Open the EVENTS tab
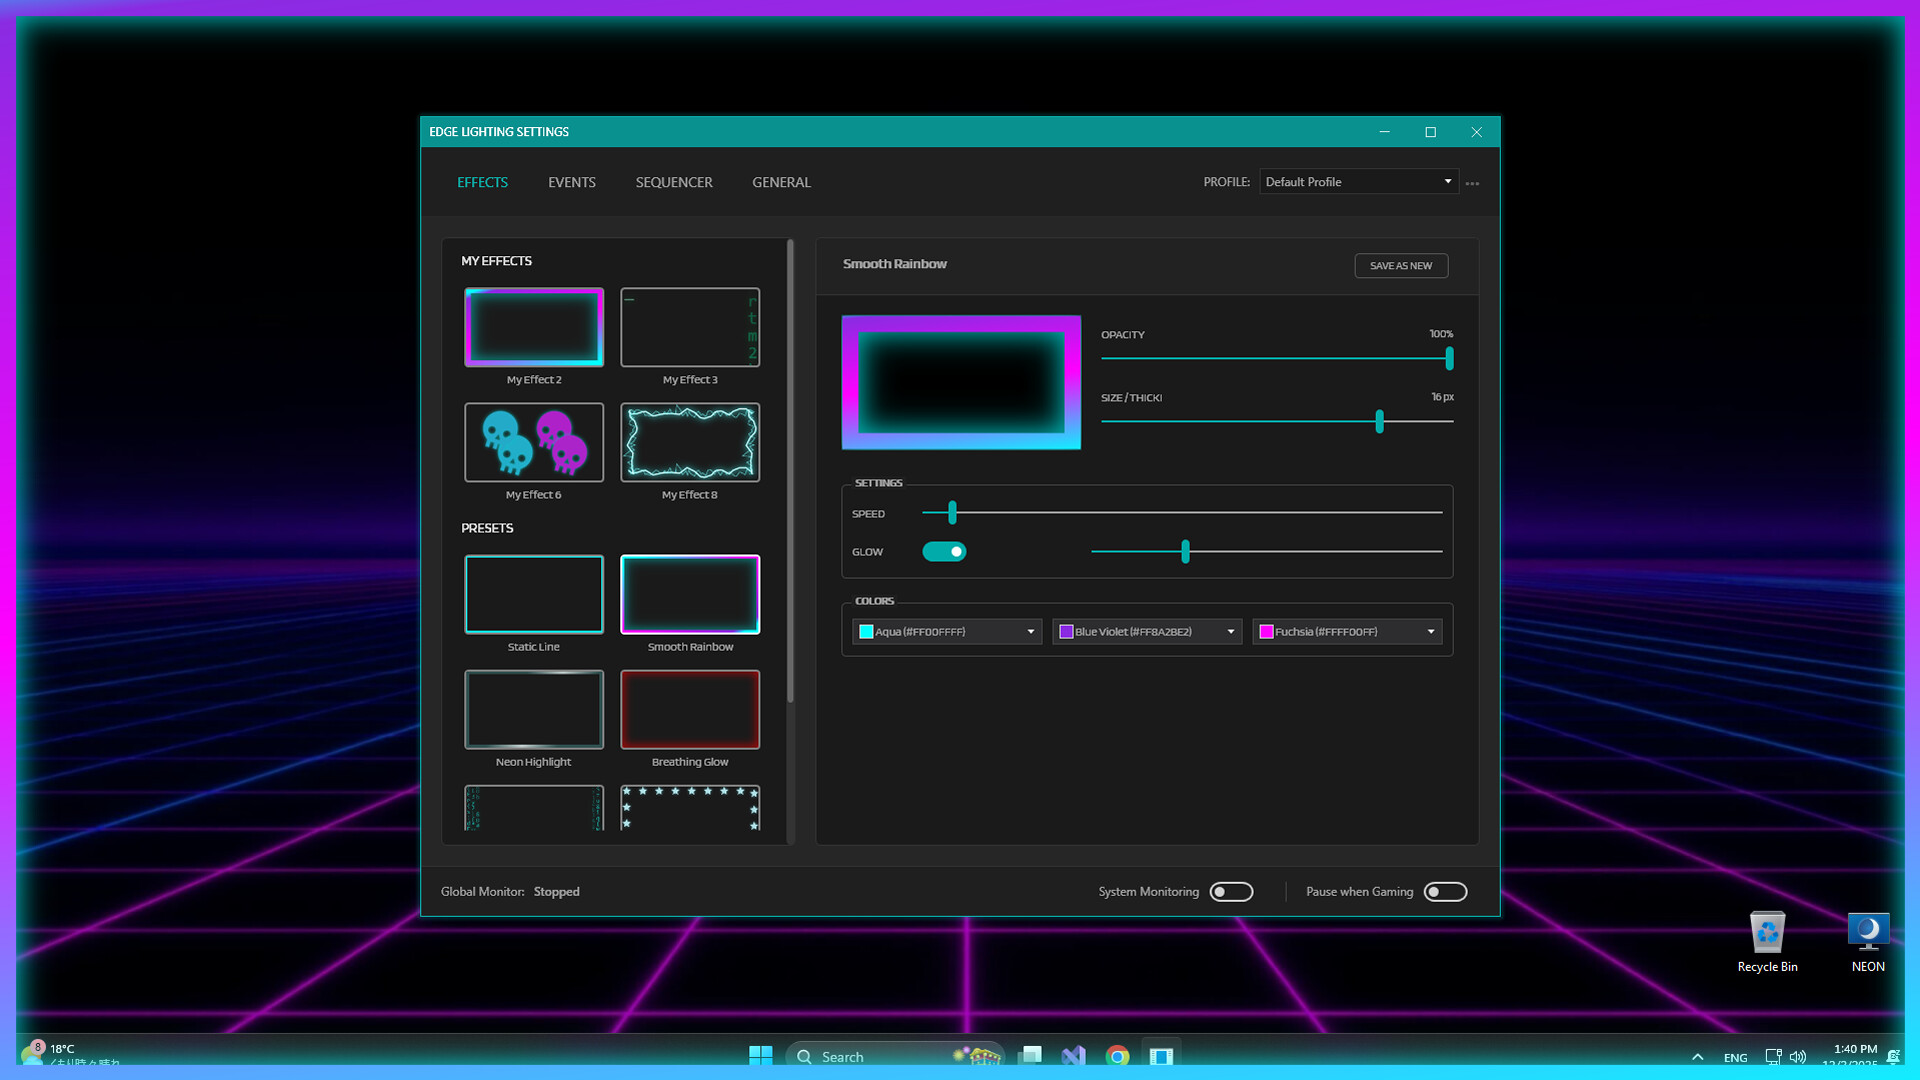Viewport: 1920px width, 1080px height. (x=571, y=182)
